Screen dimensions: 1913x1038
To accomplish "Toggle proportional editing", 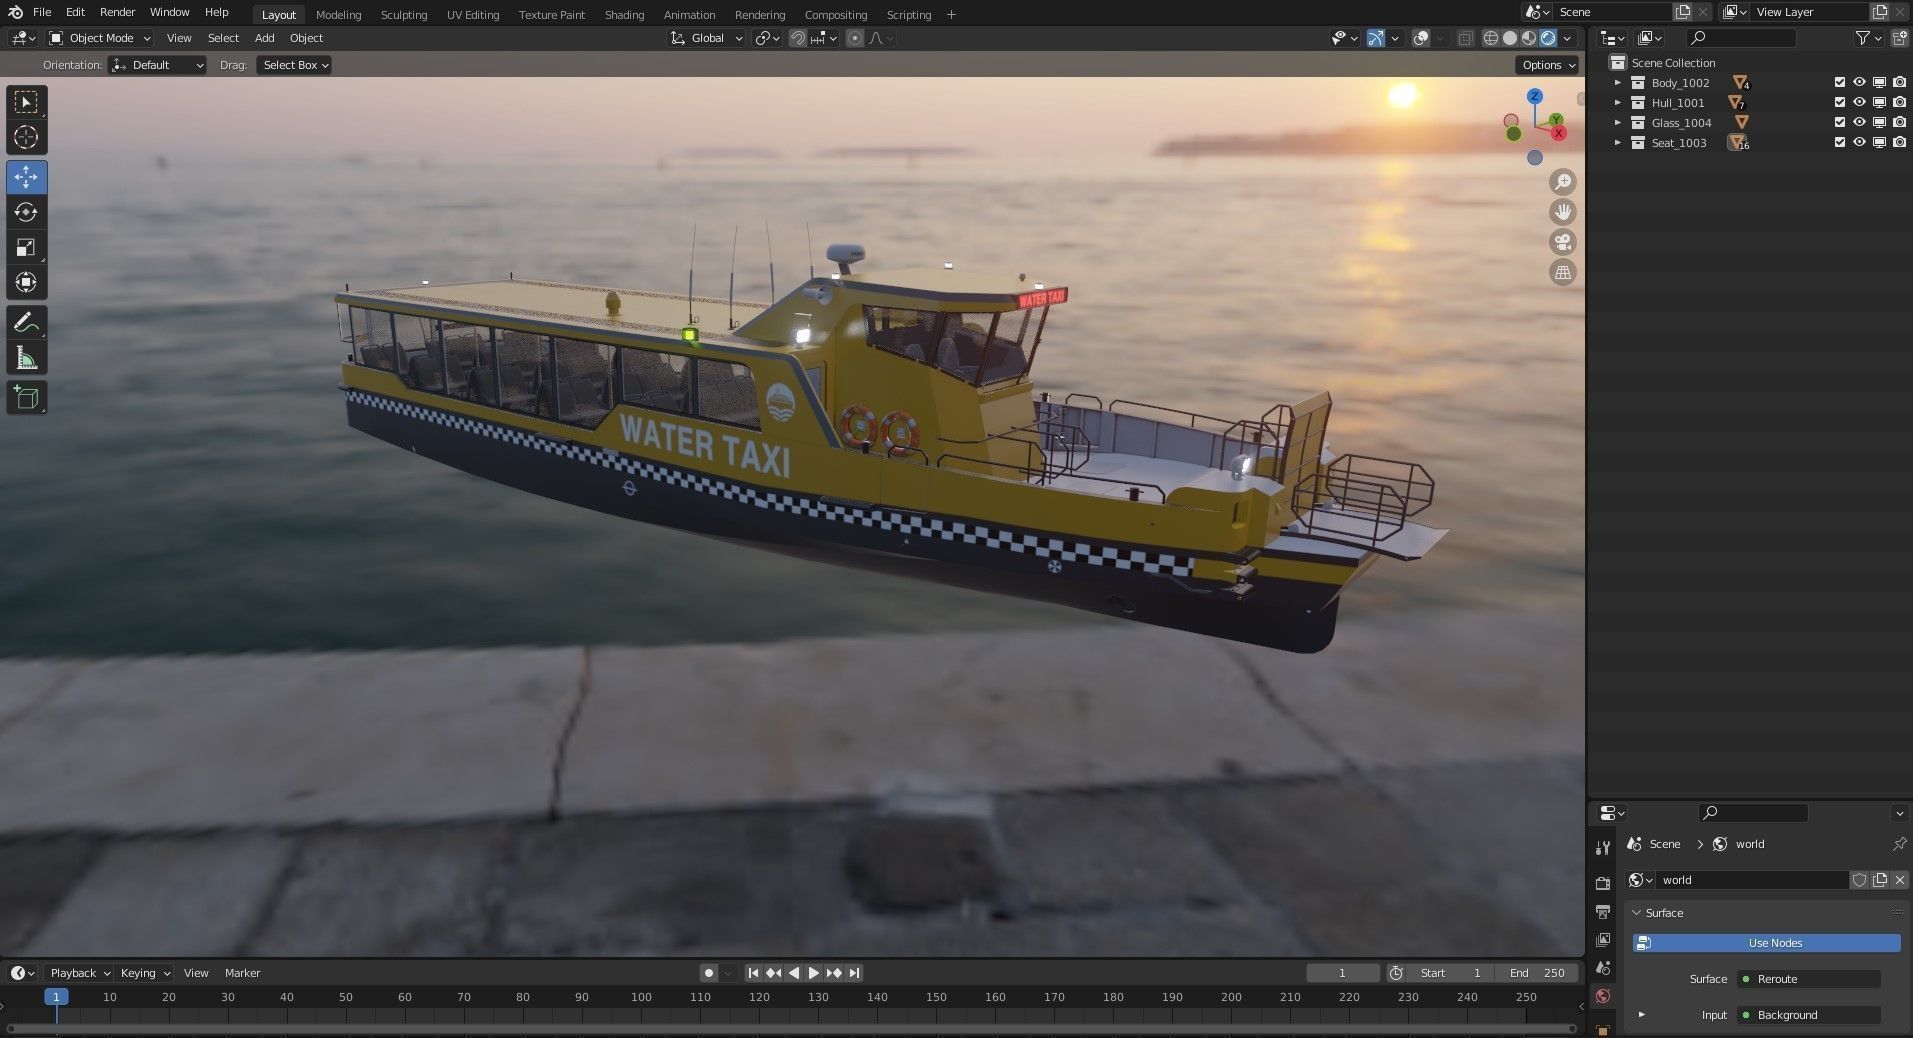I will pyautogui.click(x=855, y=38).
